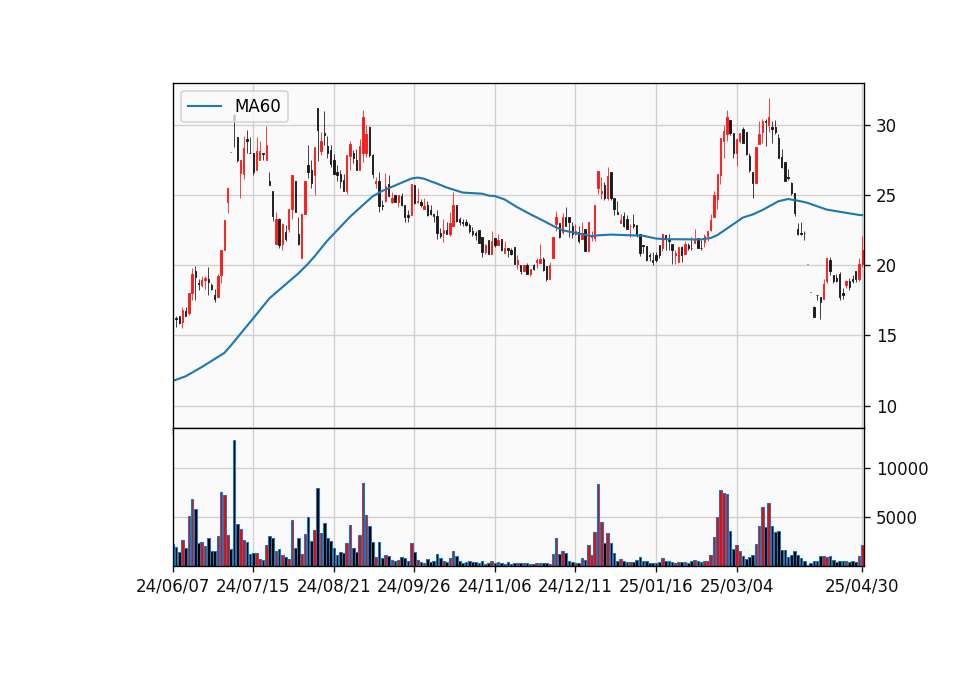Click the price axis value 10
Screen dimensions: 960x690
[886, 406]
